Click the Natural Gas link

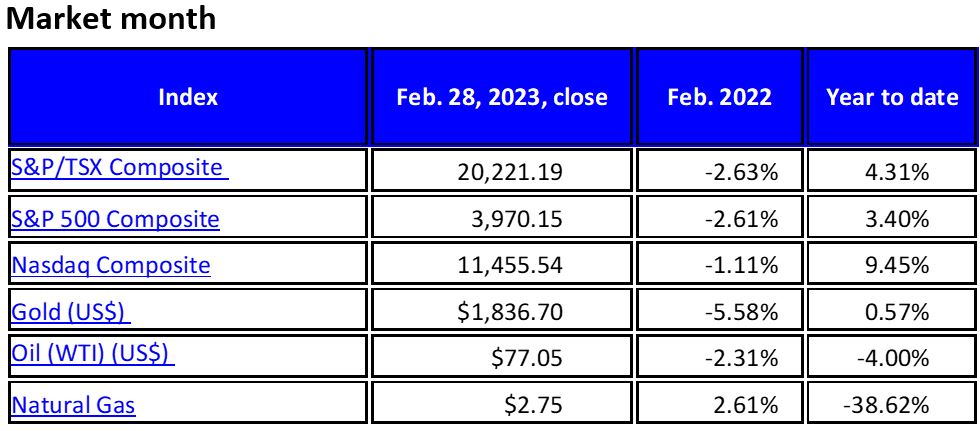72,405
